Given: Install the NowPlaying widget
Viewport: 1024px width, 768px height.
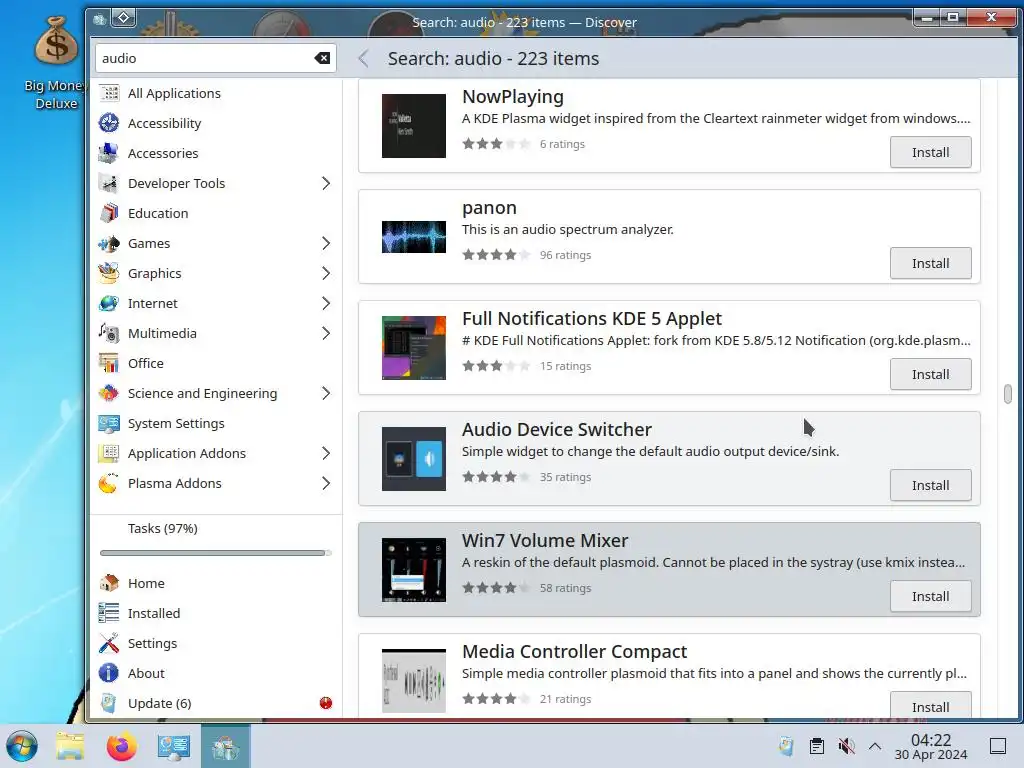Looking at the screenshot, I should point(931,152).
